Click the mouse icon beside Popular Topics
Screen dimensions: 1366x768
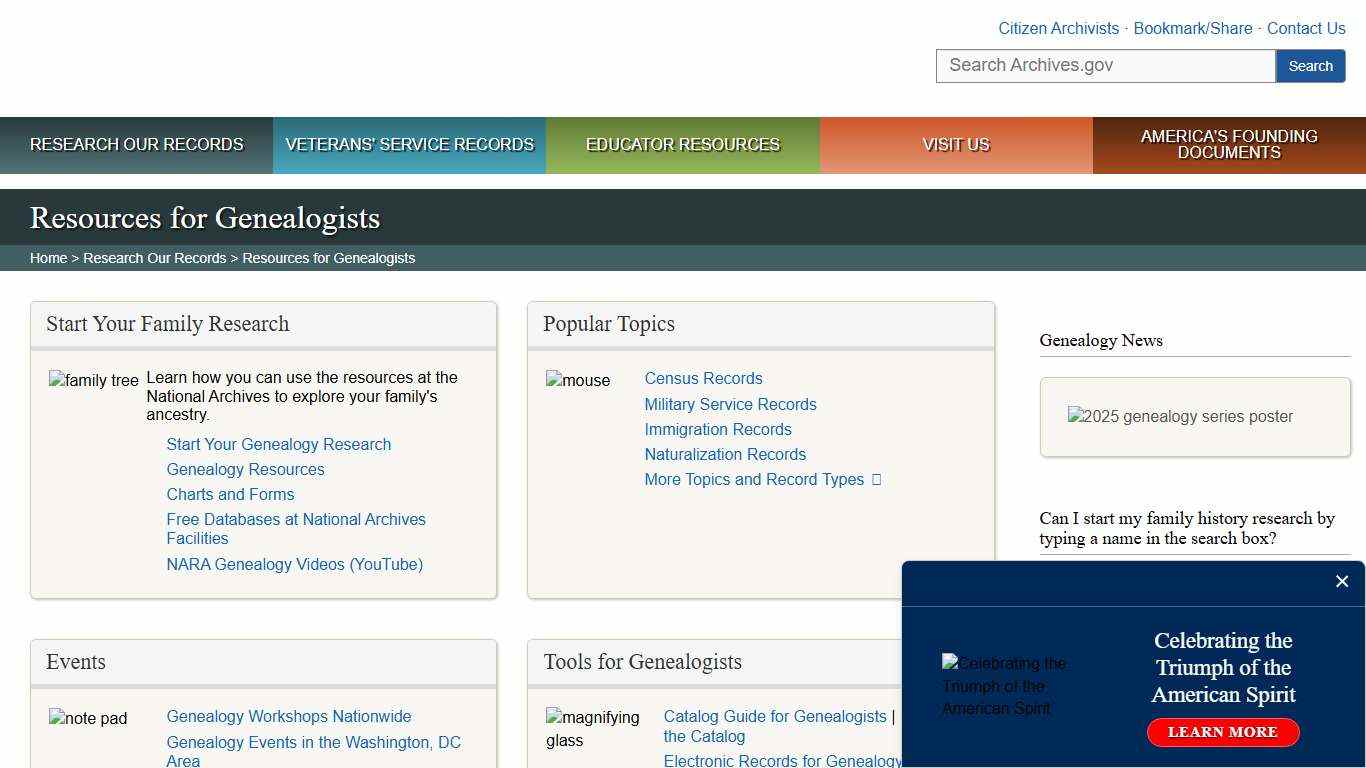(x=578, y=380)
